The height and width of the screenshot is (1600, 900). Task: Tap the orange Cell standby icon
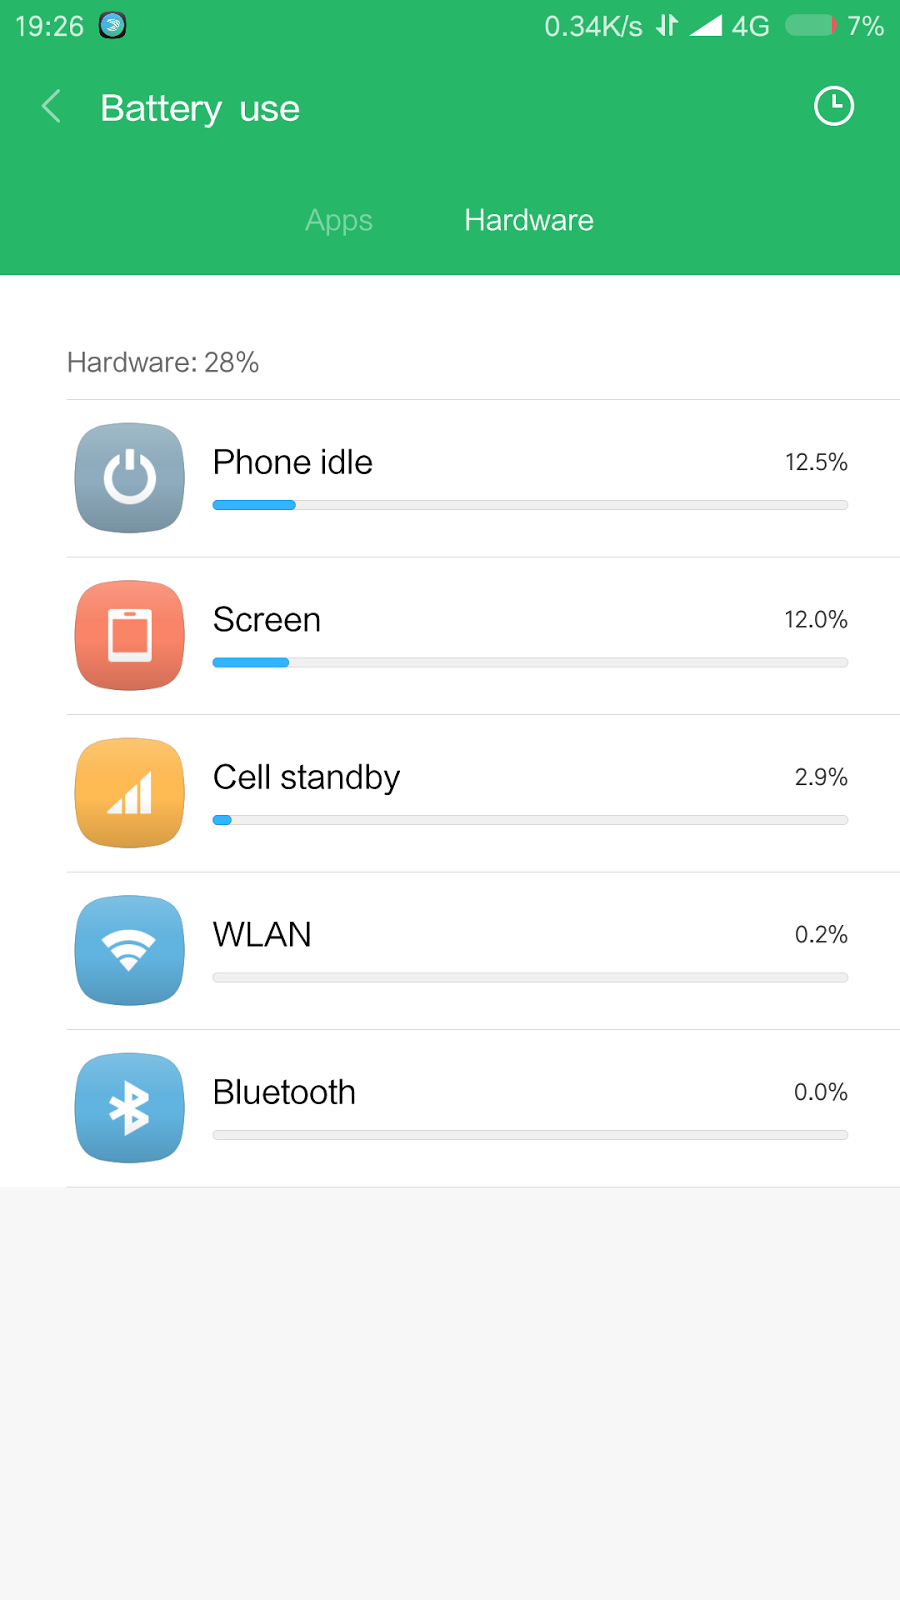tap(130, 793)
